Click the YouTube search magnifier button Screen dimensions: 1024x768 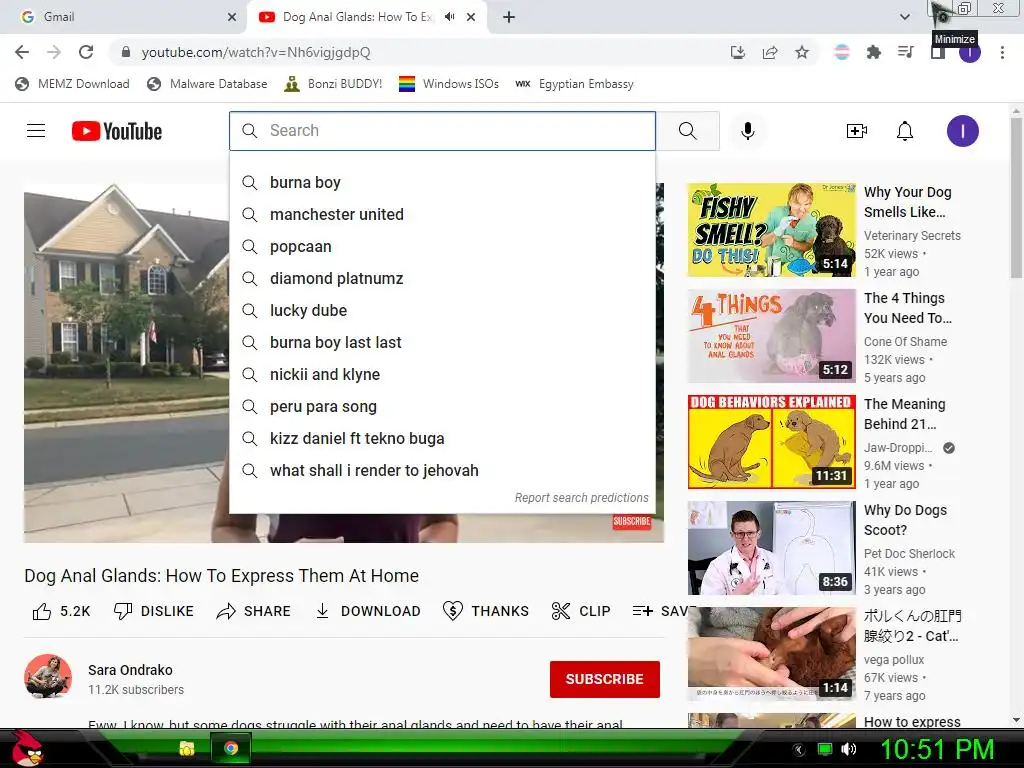point(688,131)
